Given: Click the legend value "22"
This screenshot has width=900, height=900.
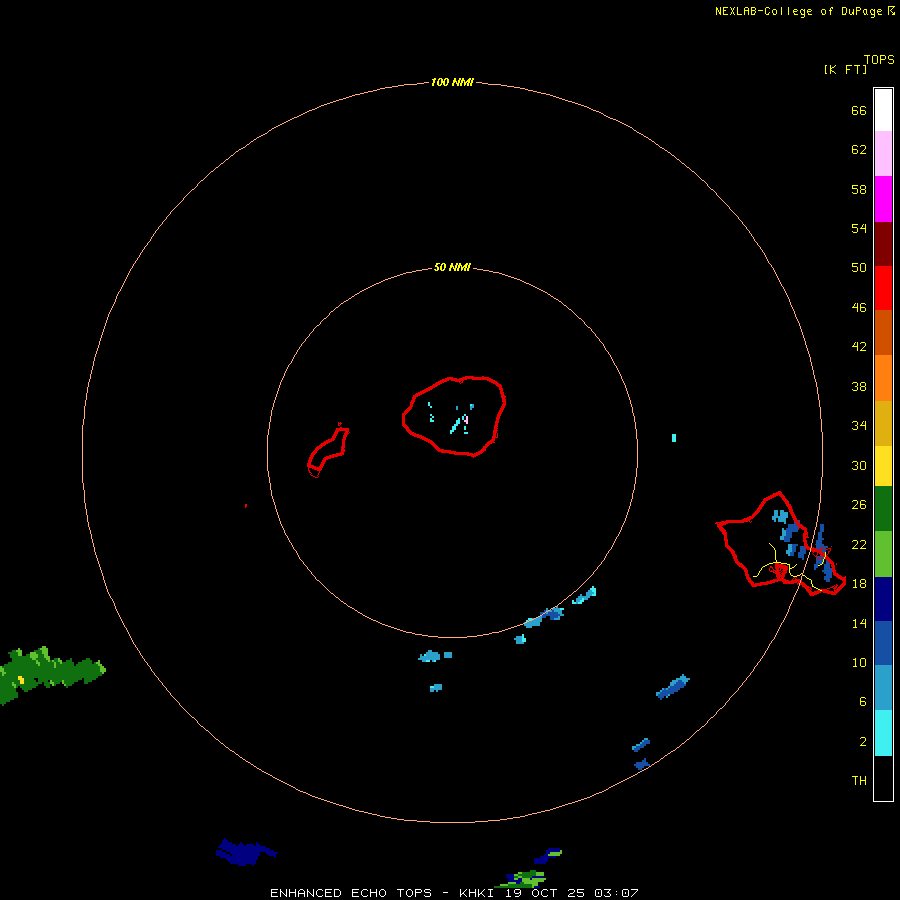Looking at the screenshot, I should pos(859,544).
